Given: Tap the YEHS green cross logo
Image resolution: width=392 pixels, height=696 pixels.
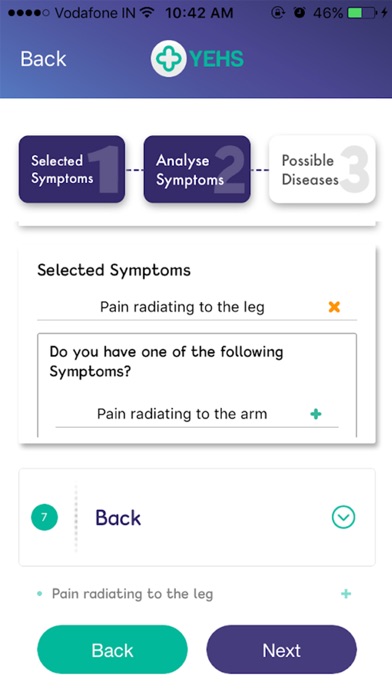Looking at the screenshot, I should 168,59.
